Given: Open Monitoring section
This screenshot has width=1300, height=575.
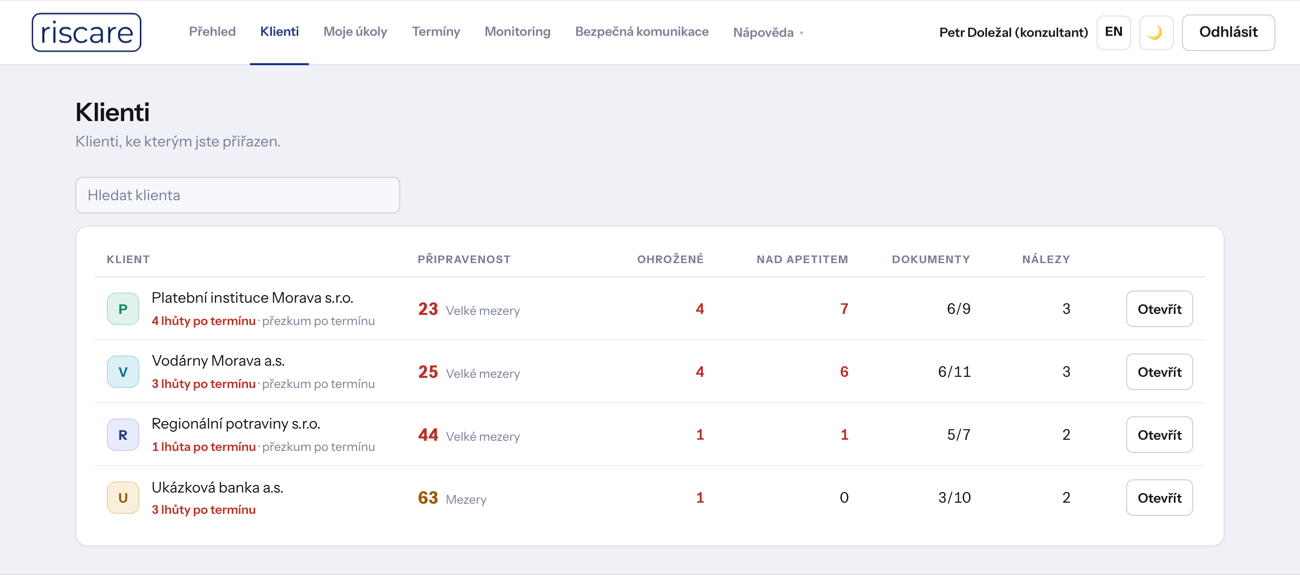Looking at the screenshot, I should point(517,32).
